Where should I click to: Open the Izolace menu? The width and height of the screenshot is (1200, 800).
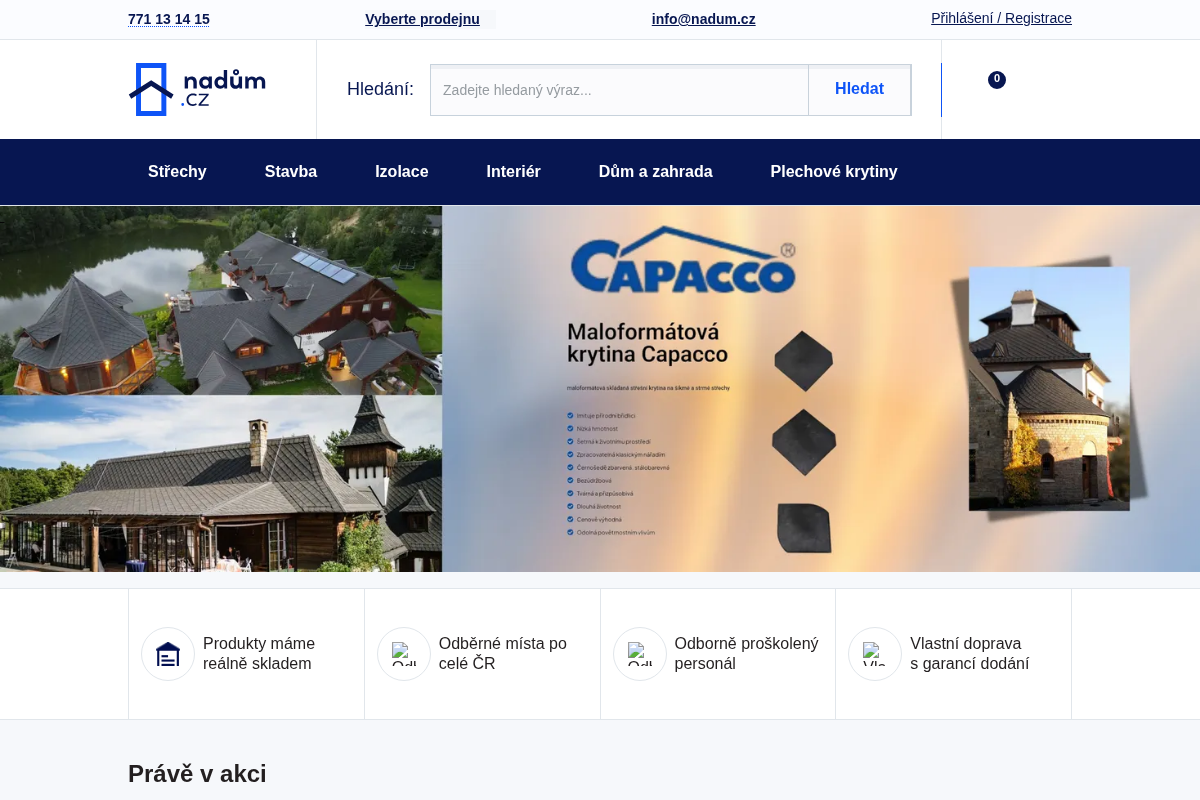click(402, 172)
